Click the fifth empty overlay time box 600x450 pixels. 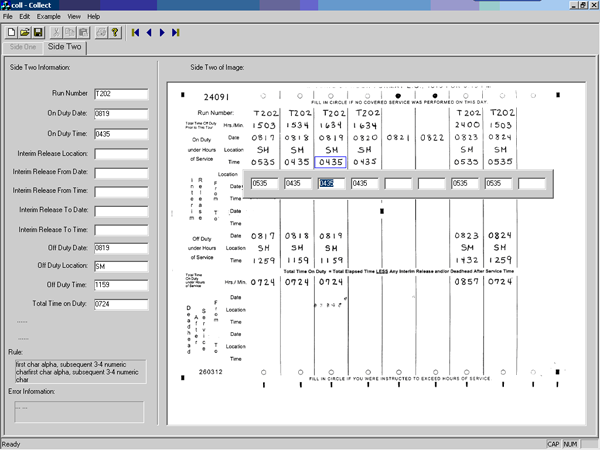[x=398, y=184]
